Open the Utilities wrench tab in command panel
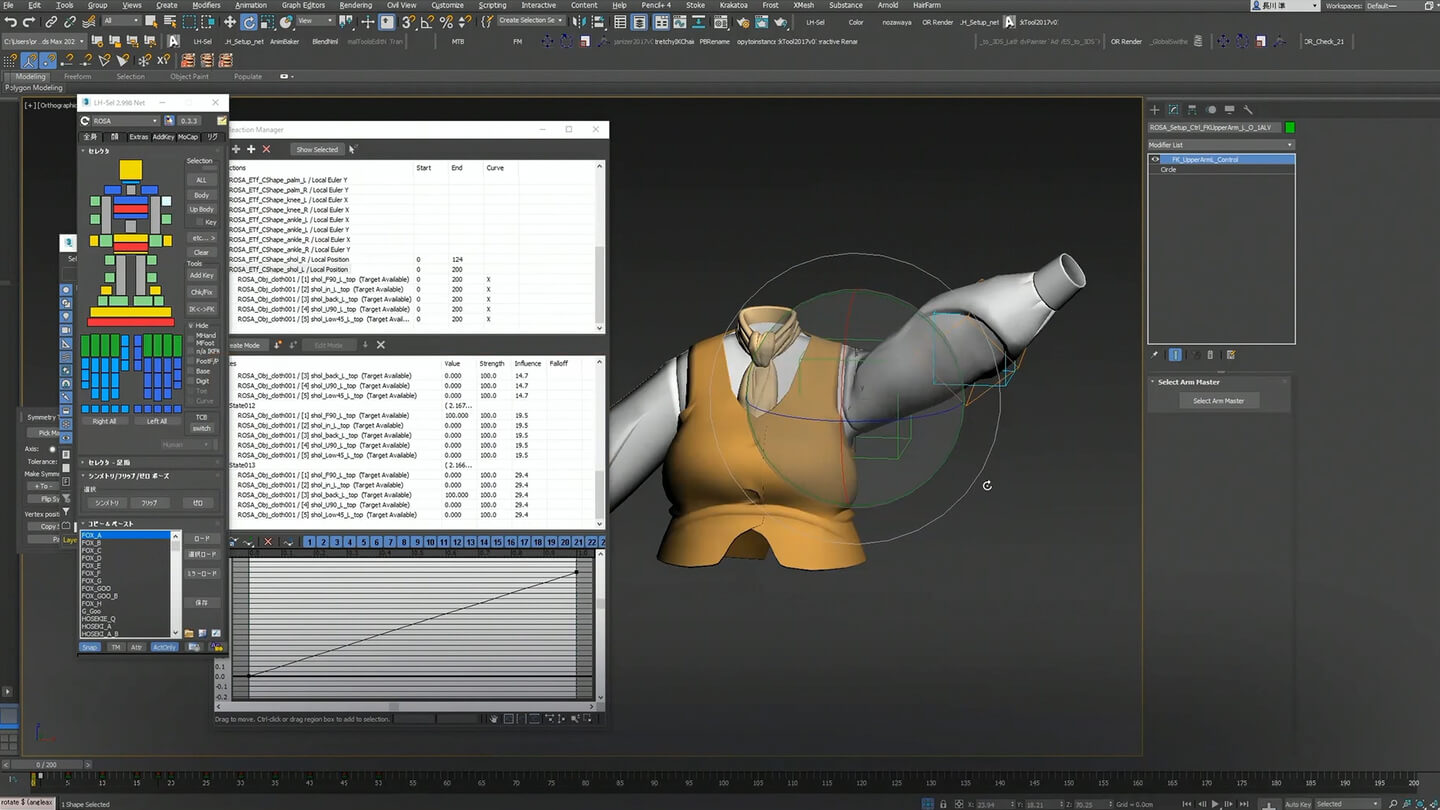 (x=1247, y=110)
